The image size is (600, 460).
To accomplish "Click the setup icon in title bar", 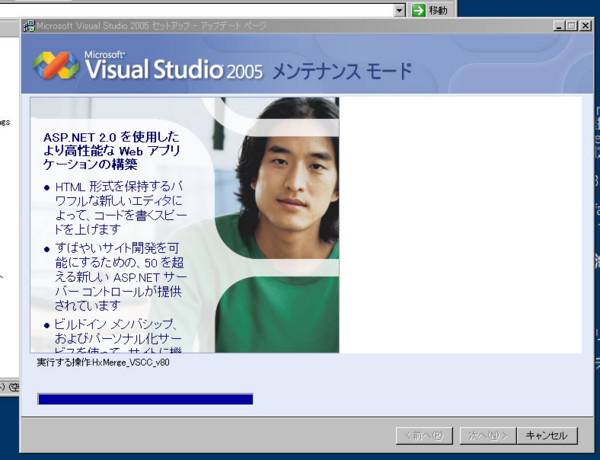I will [x=29, y=26].
